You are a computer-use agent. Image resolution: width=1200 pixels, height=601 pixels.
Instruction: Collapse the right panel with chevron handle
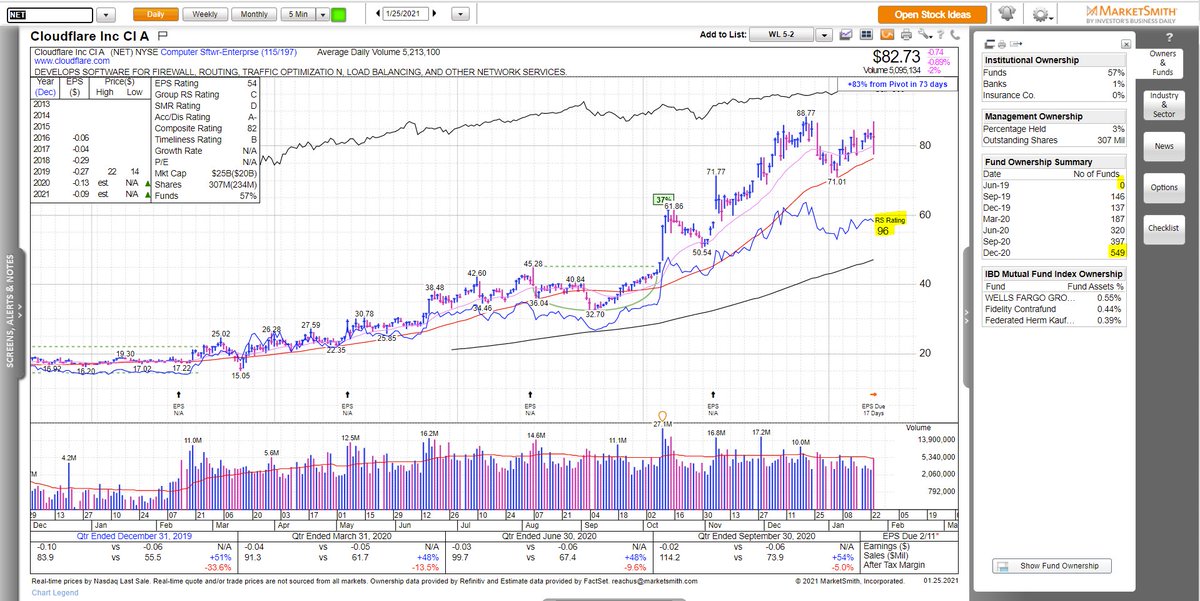(966, 314)
